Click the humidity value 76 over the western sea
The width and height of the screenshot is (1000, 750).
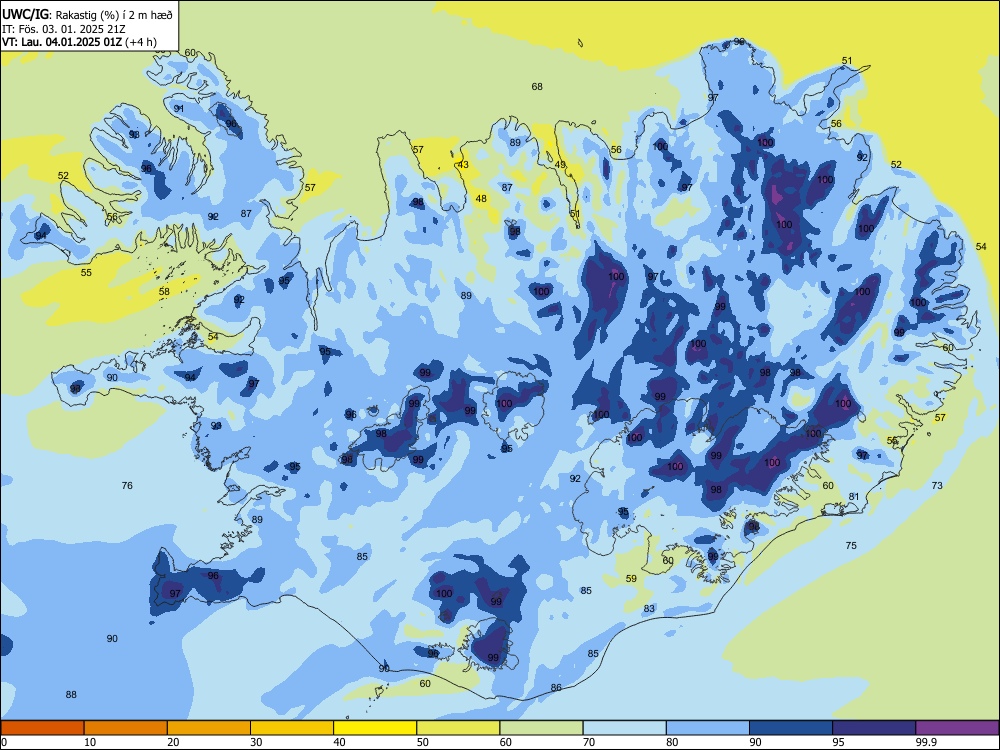[x=127, y=485]
